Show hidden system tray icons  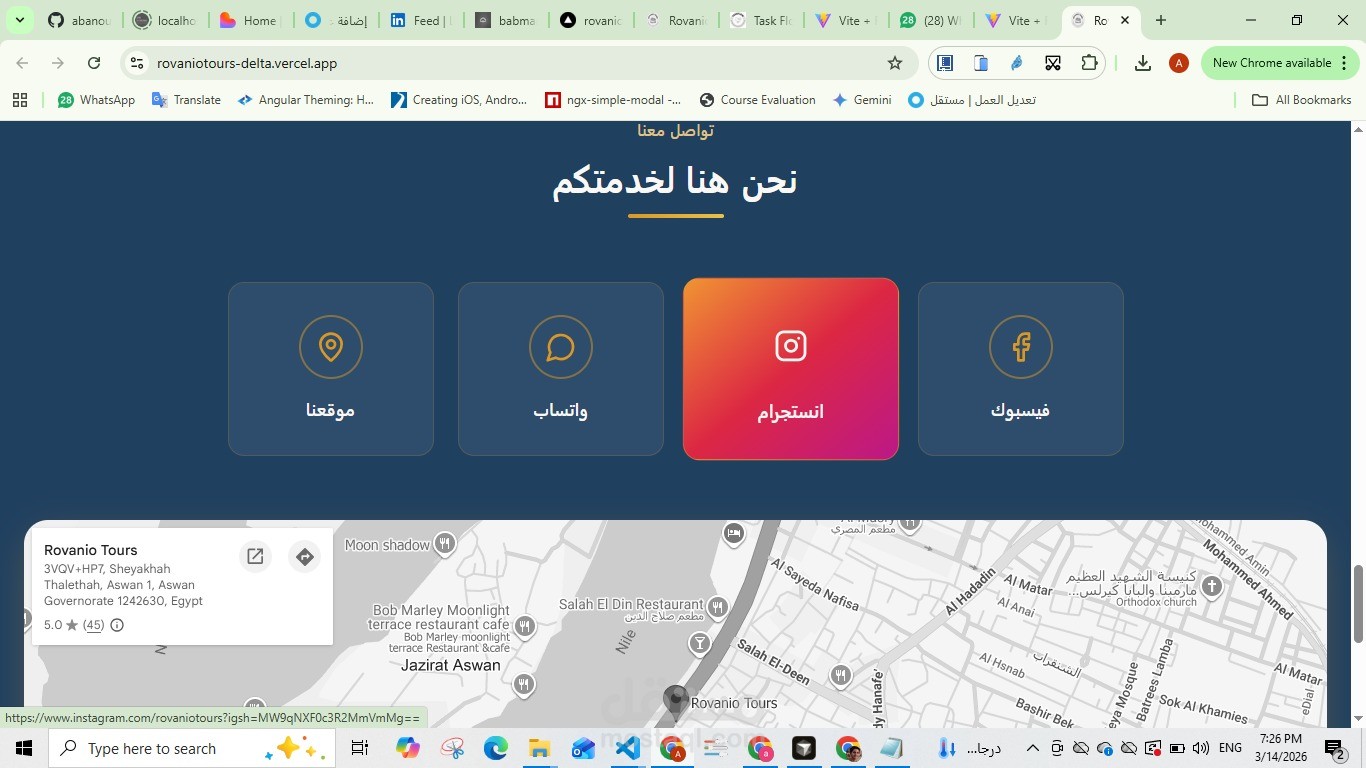click(1033, 748)
